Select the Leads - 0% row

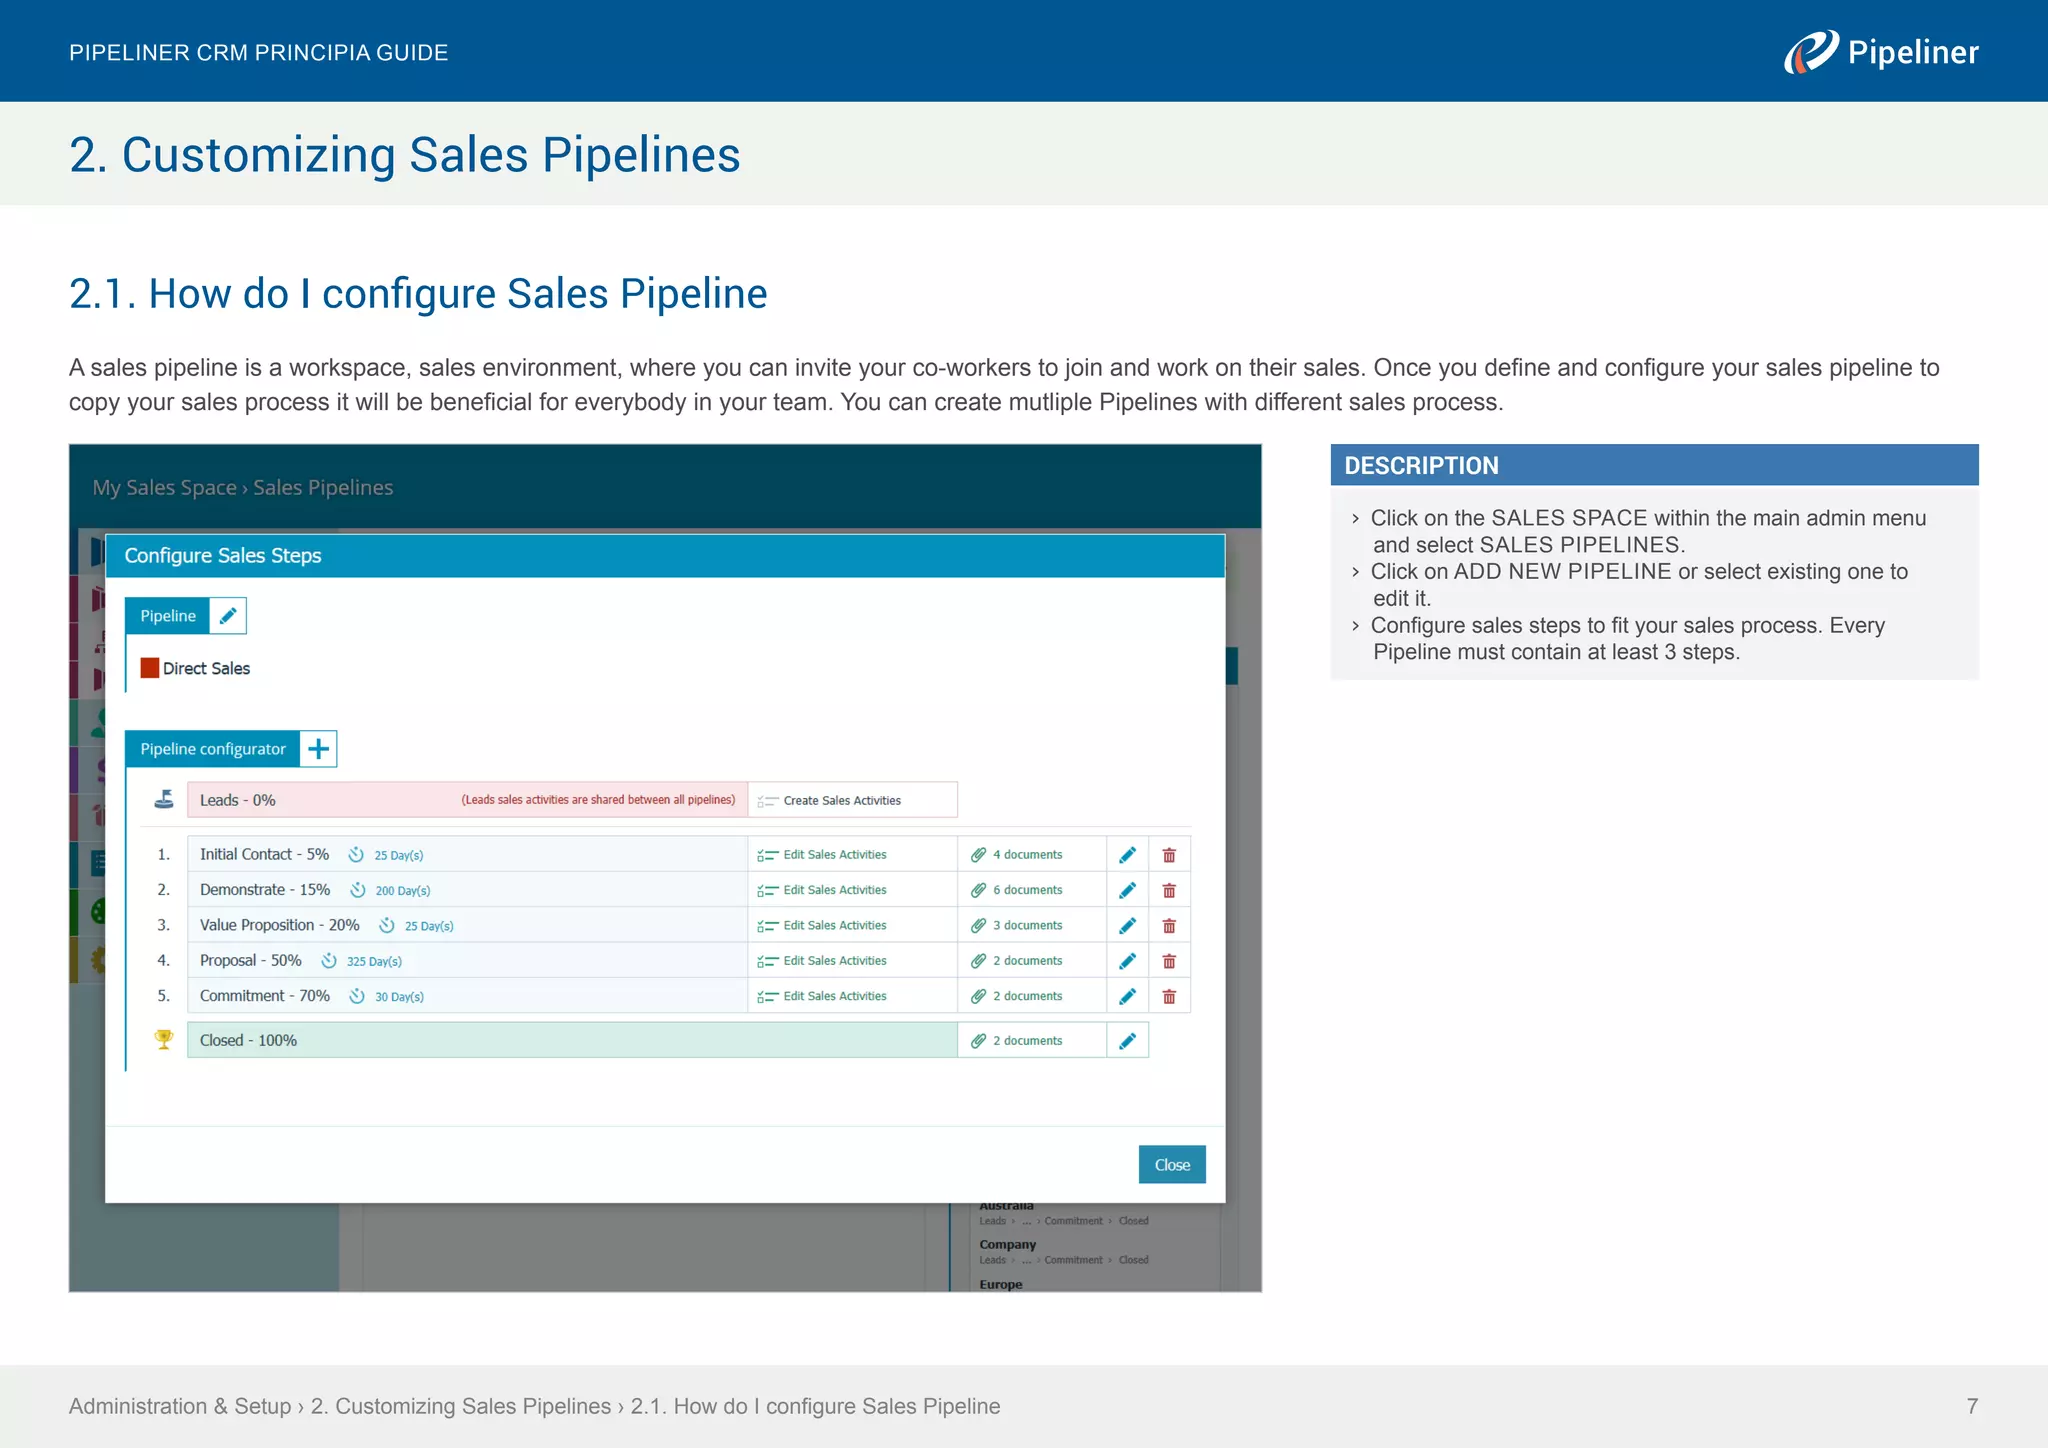467,800
